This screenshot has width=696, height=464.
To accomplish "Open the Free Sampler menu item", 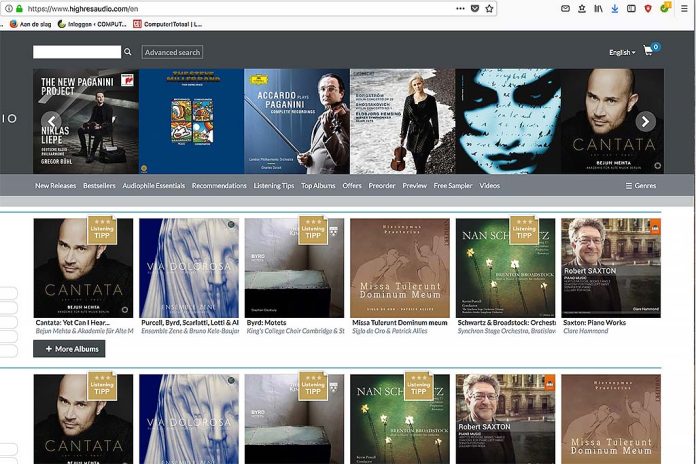I will (453, 186).
